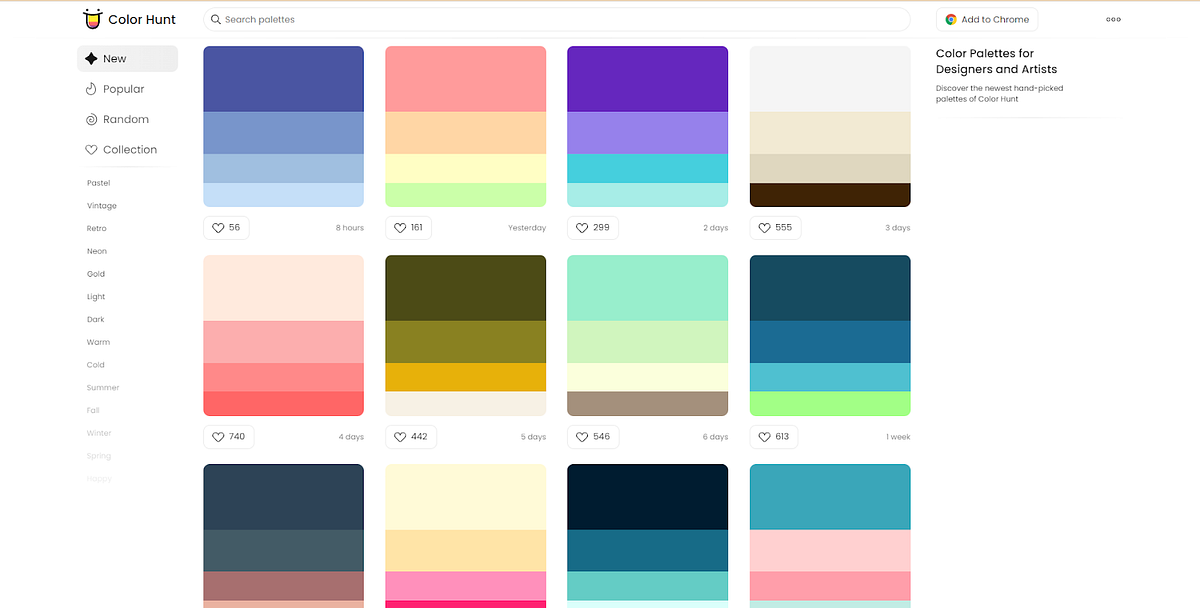Select the Neon color filter
1200x608 pixels.
tap(96, 251)
